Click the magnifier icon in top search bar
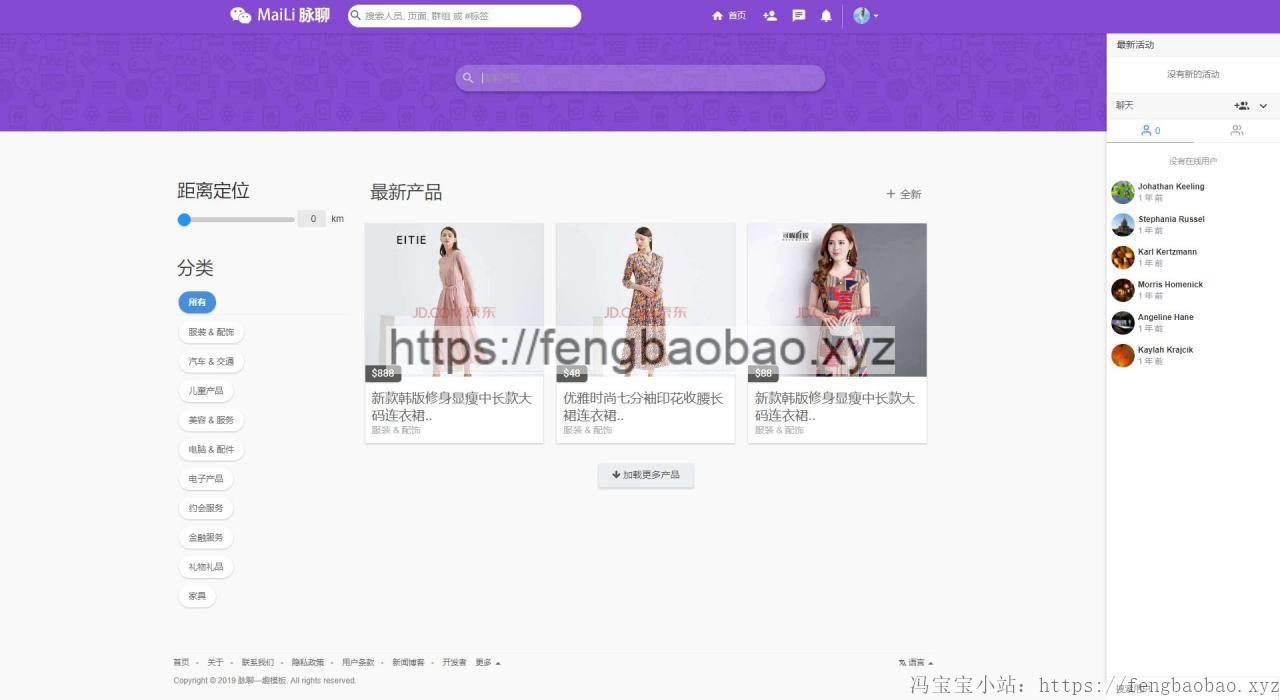The height and width of the screenshot is (700, 1280). point(355,16)
